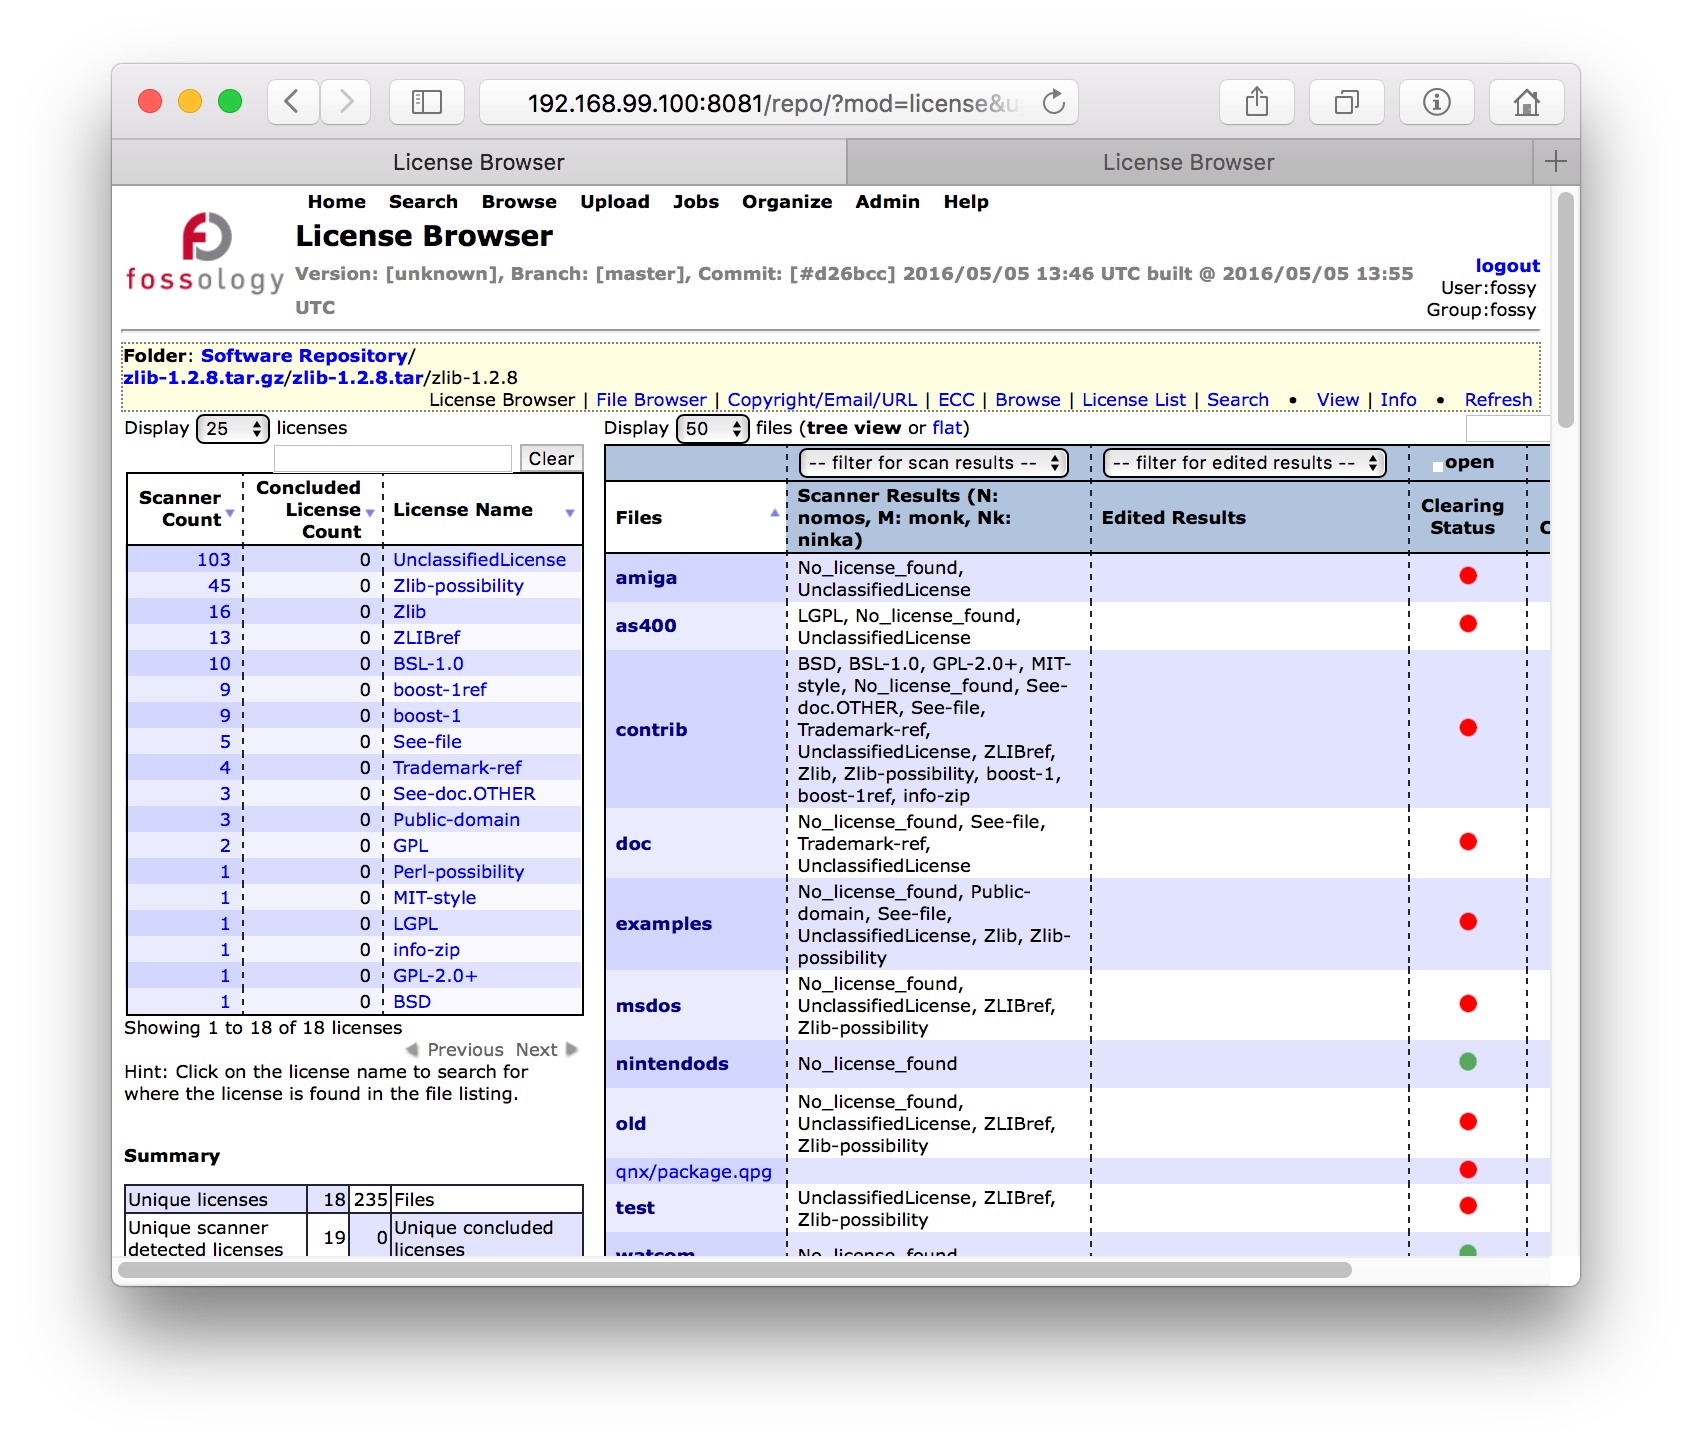Screen dimensions: 1692x1446
Task: Reload the page with the refresh icon
Action: (1054, 102)
